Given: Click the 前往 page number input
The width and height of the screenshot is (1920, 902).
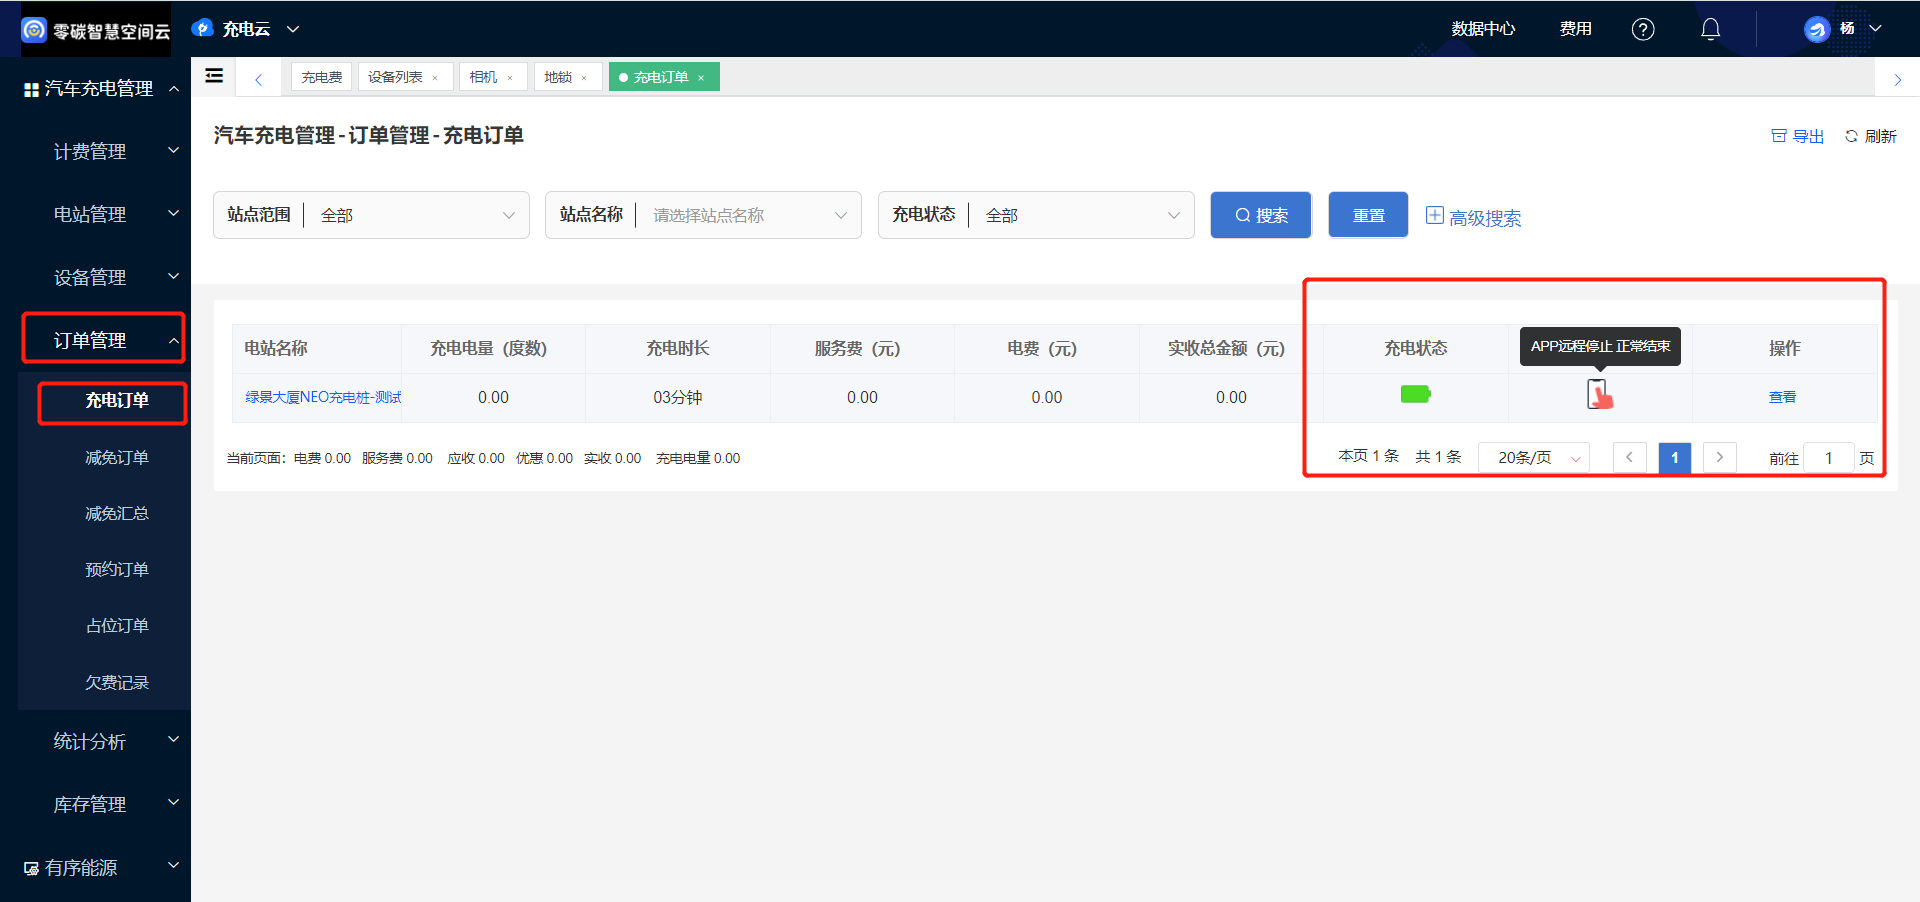Looking at the screenshot, I should click(x=1828, y=457).
